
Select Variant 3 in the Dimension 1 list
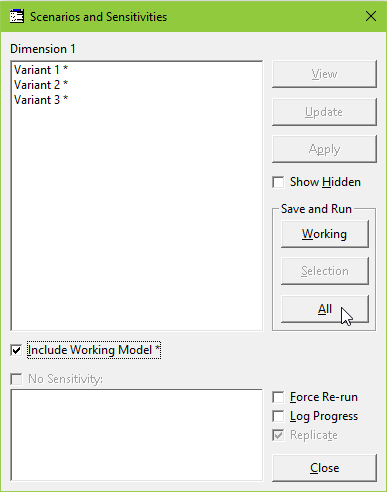click(x=41, y=100)
